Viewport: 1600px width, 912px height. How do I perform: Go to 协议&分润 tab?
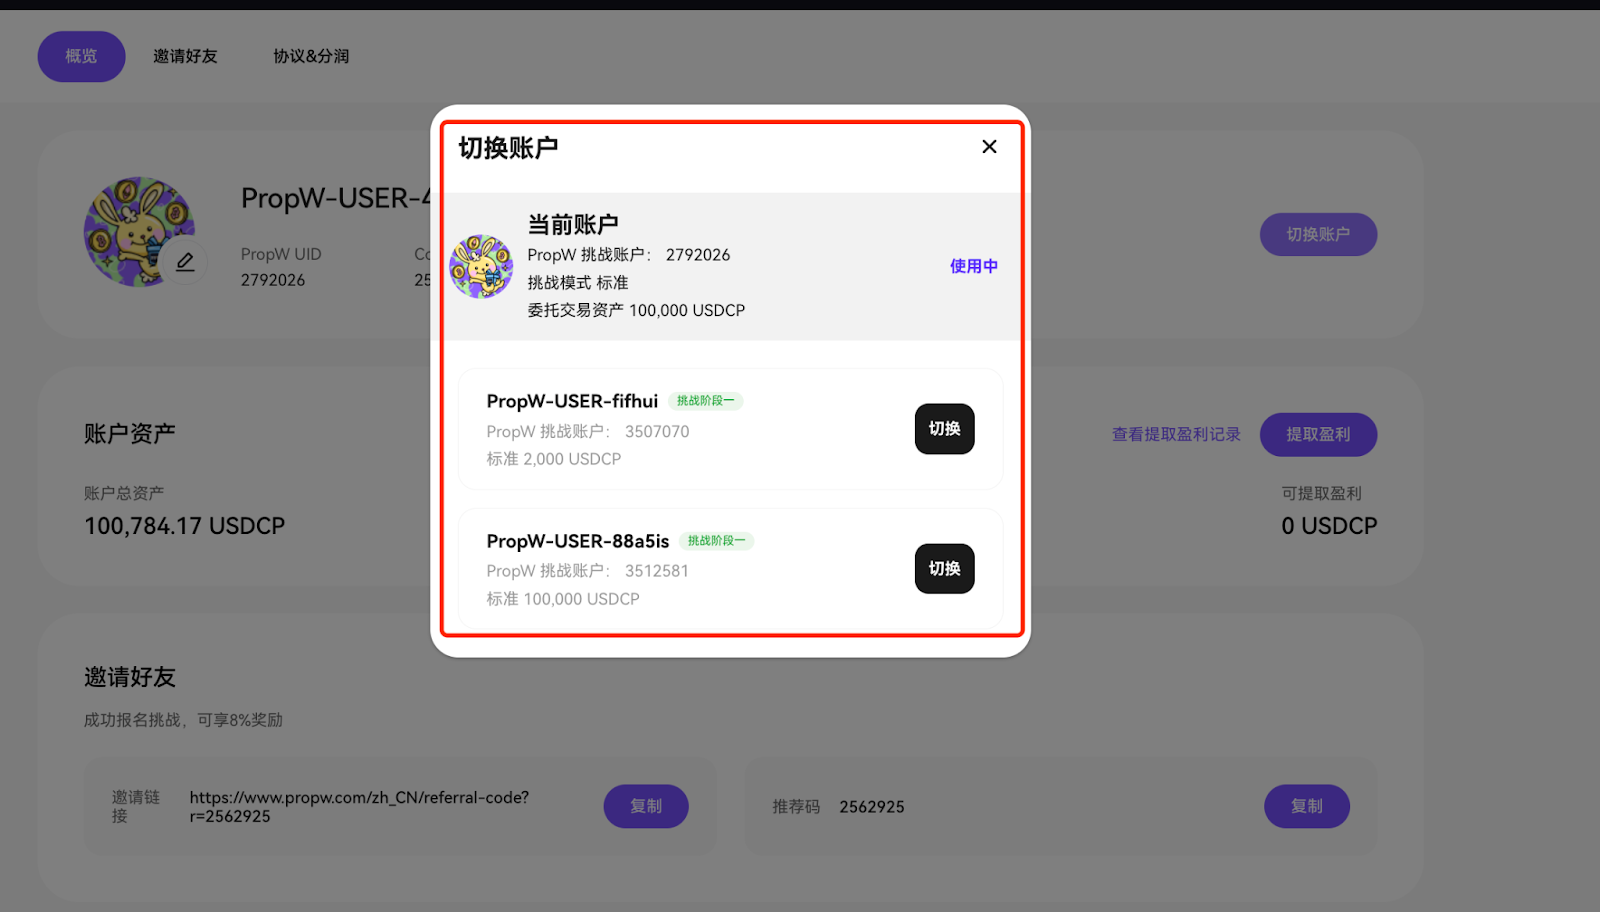point(311,56)
